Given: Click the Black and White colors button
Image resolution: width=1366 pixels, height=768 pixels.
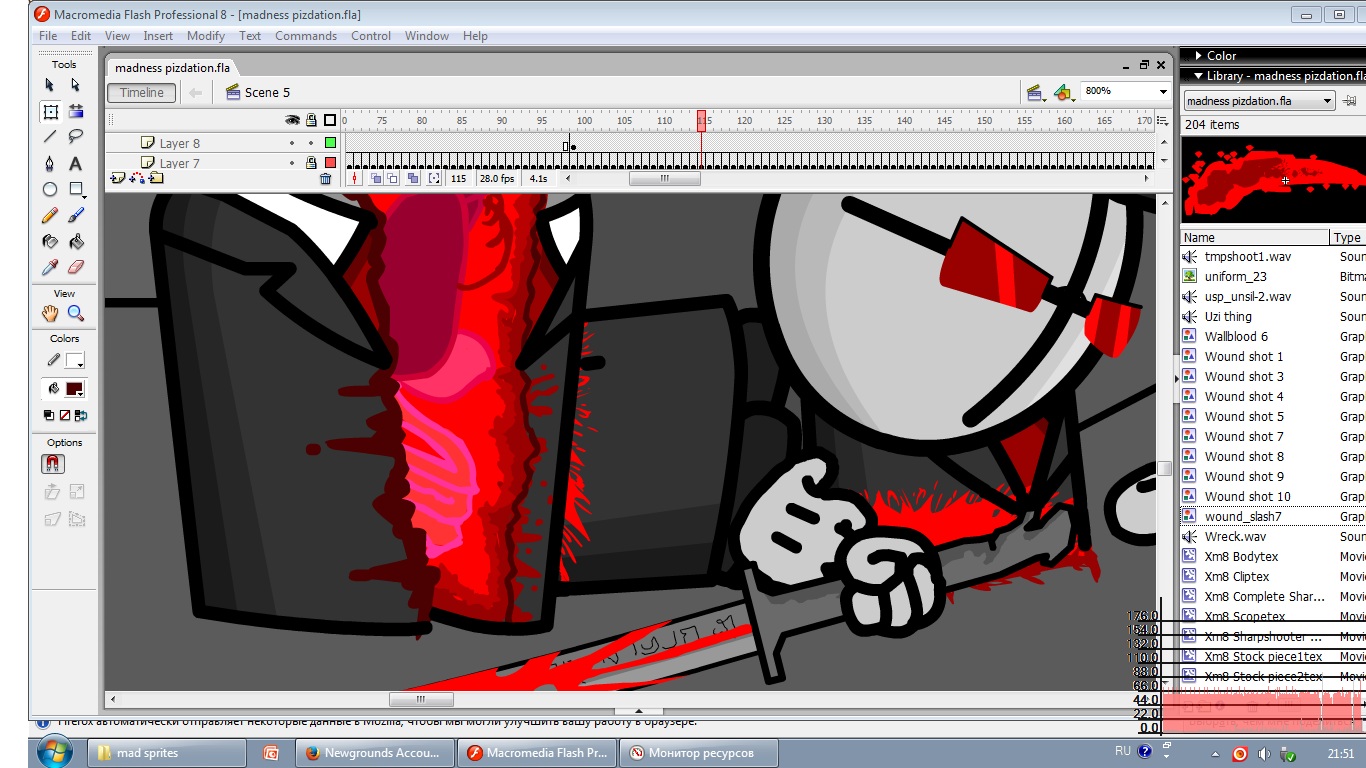Looking at the screenshot, I should (49, 415).
